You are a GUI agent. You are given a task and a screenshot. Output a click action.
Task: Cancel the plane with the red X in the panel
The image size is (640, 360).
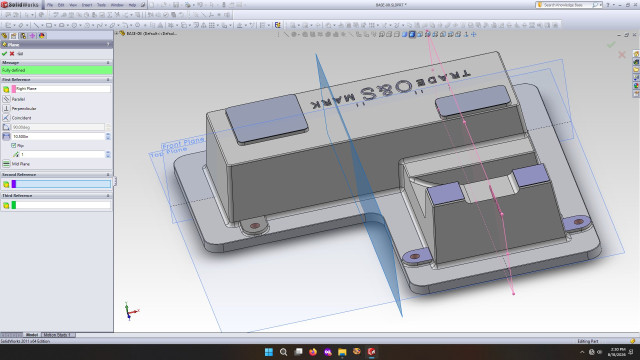[x=12, y=53]
